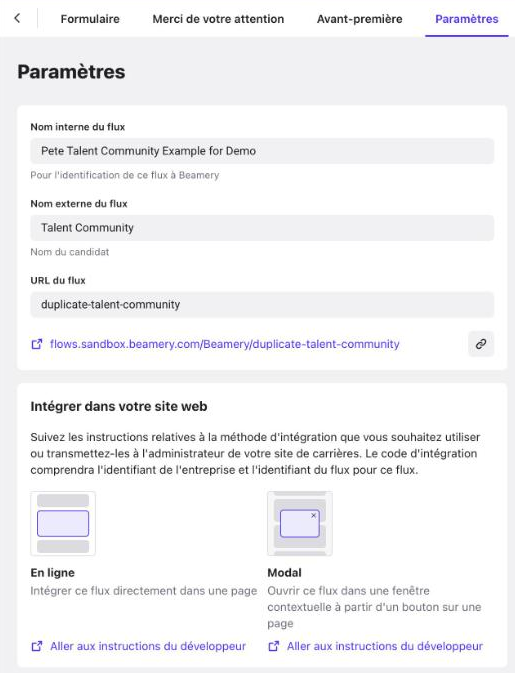Click external-link icon under Modal option

point(274,646)
